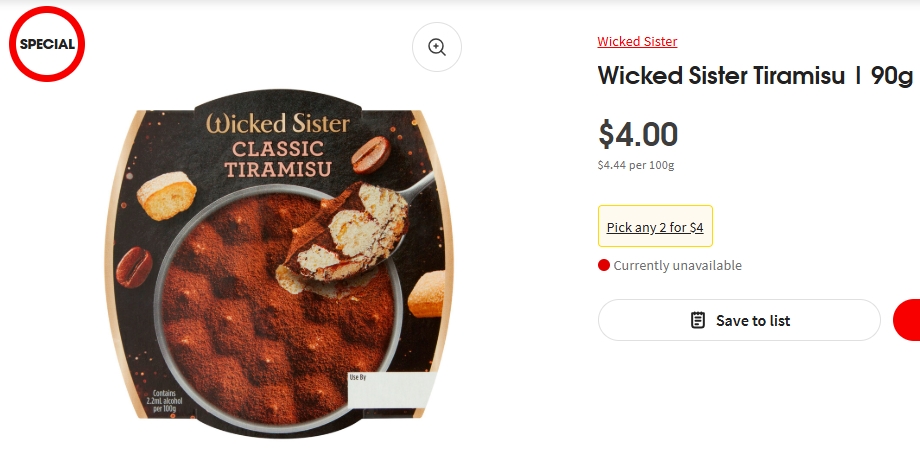Click the Wicked Sister logo on the package
Screen dimensions: 920x464
[x=278, y=124]
